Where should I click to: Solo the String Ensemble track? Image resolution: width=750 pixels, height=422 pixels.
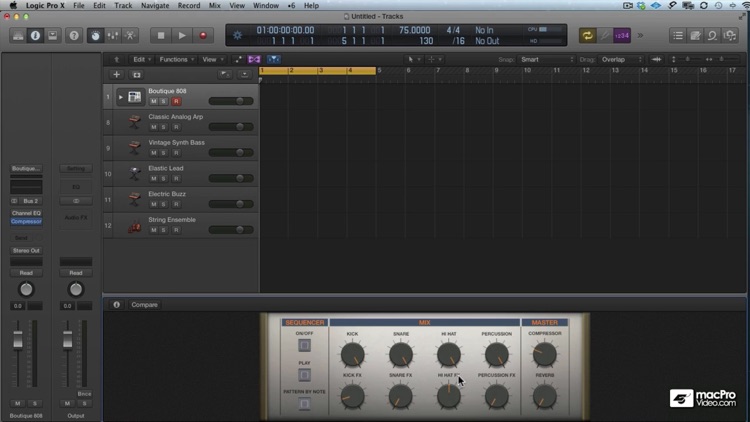(x=164, y=230)
